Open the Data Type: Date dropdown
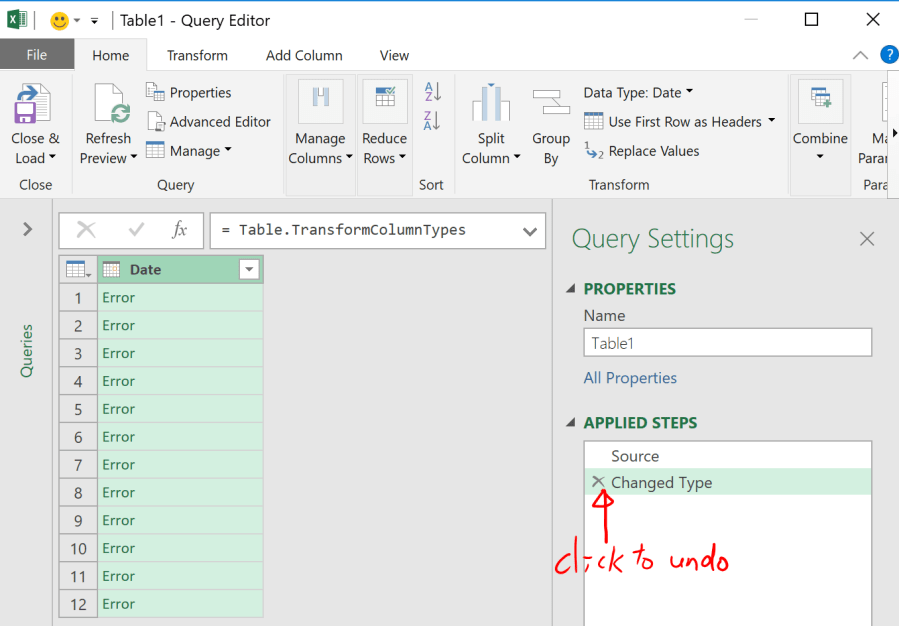 coord(639,93)
